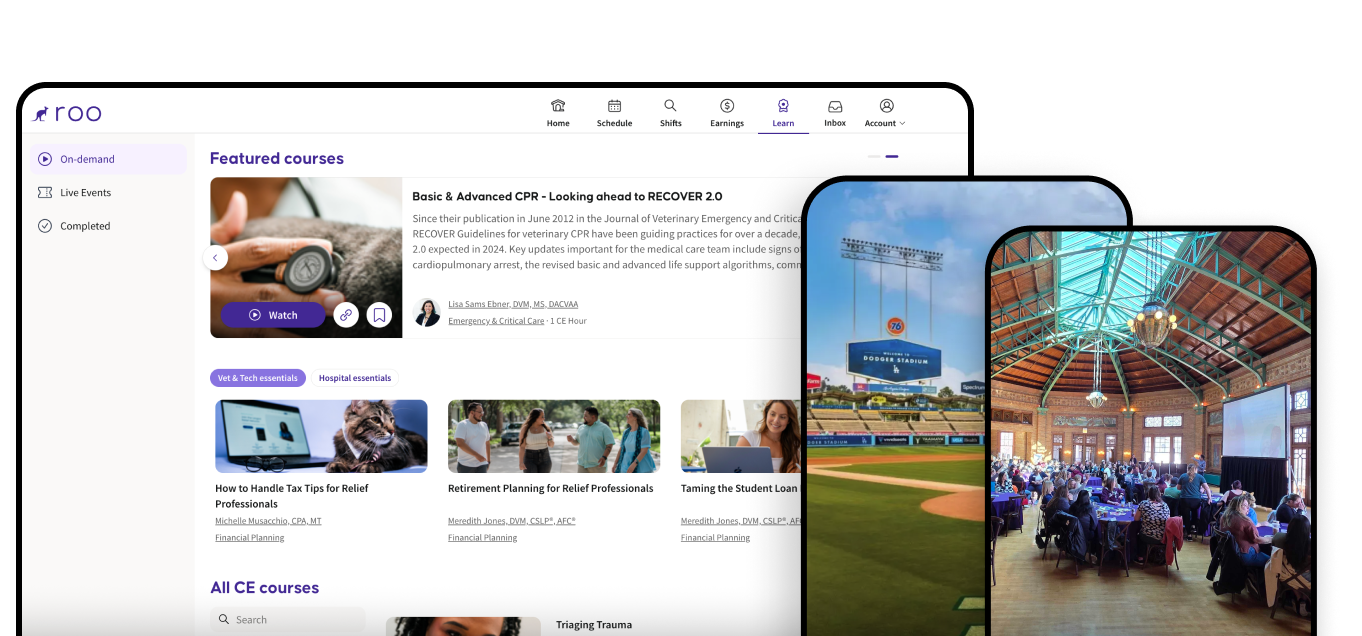Select the Vet & Tech essentials tab
This screenshot has height=636, width=1362.
pyautogui.click(x=258, y=378)
